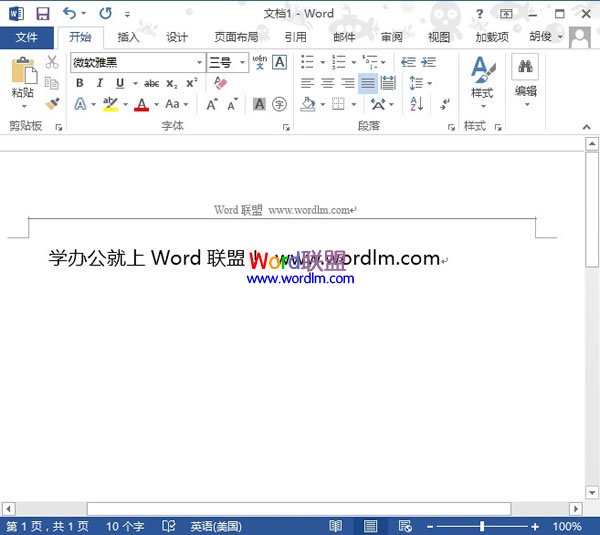This screenshot has width=600, height=535.
Task: Open the Bullets list dropdown arrow
Action: pos(322,62)
